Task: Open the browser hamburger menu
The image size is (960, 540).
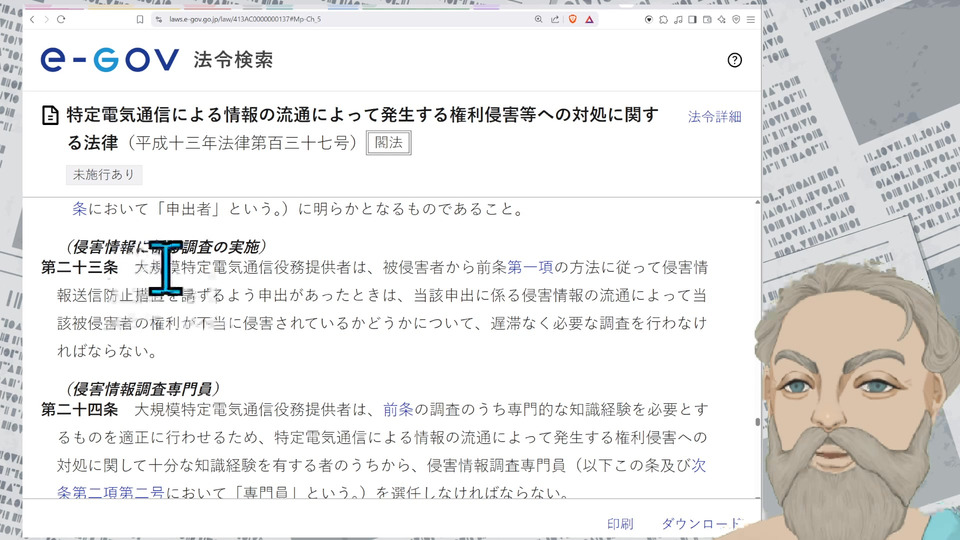Action: click(x=751, y=20)
